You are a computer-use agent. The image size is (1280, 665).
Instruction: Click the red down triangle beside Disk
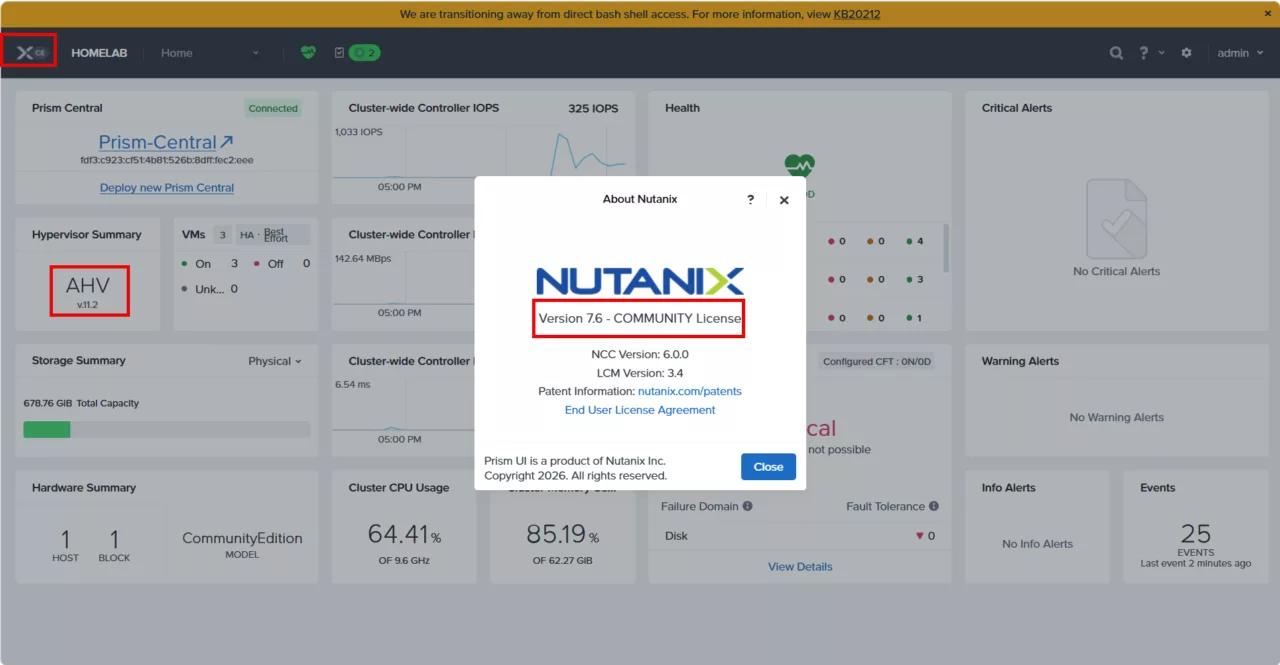pos(919,536)
